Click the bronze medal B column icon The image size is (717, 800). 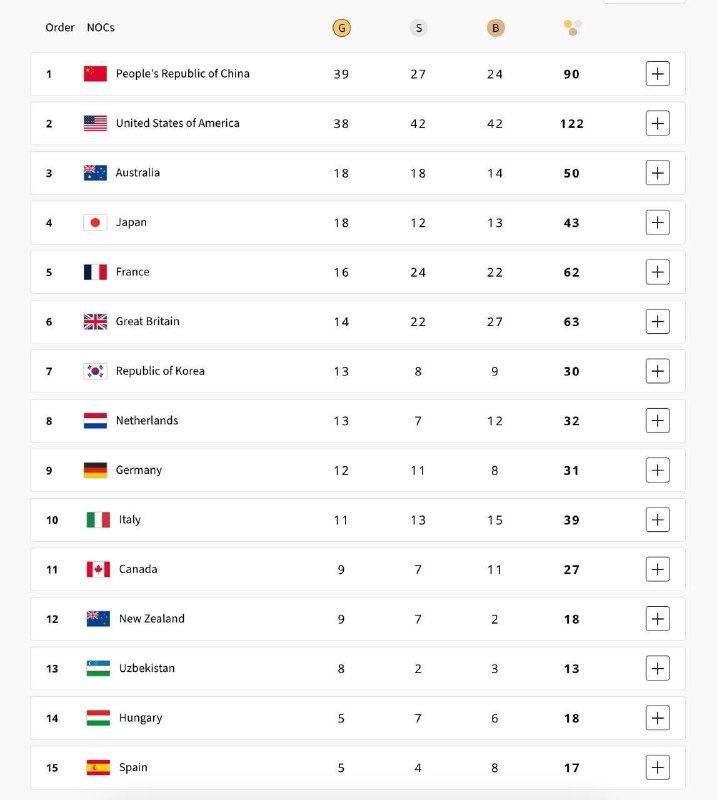tap(495, 28)
